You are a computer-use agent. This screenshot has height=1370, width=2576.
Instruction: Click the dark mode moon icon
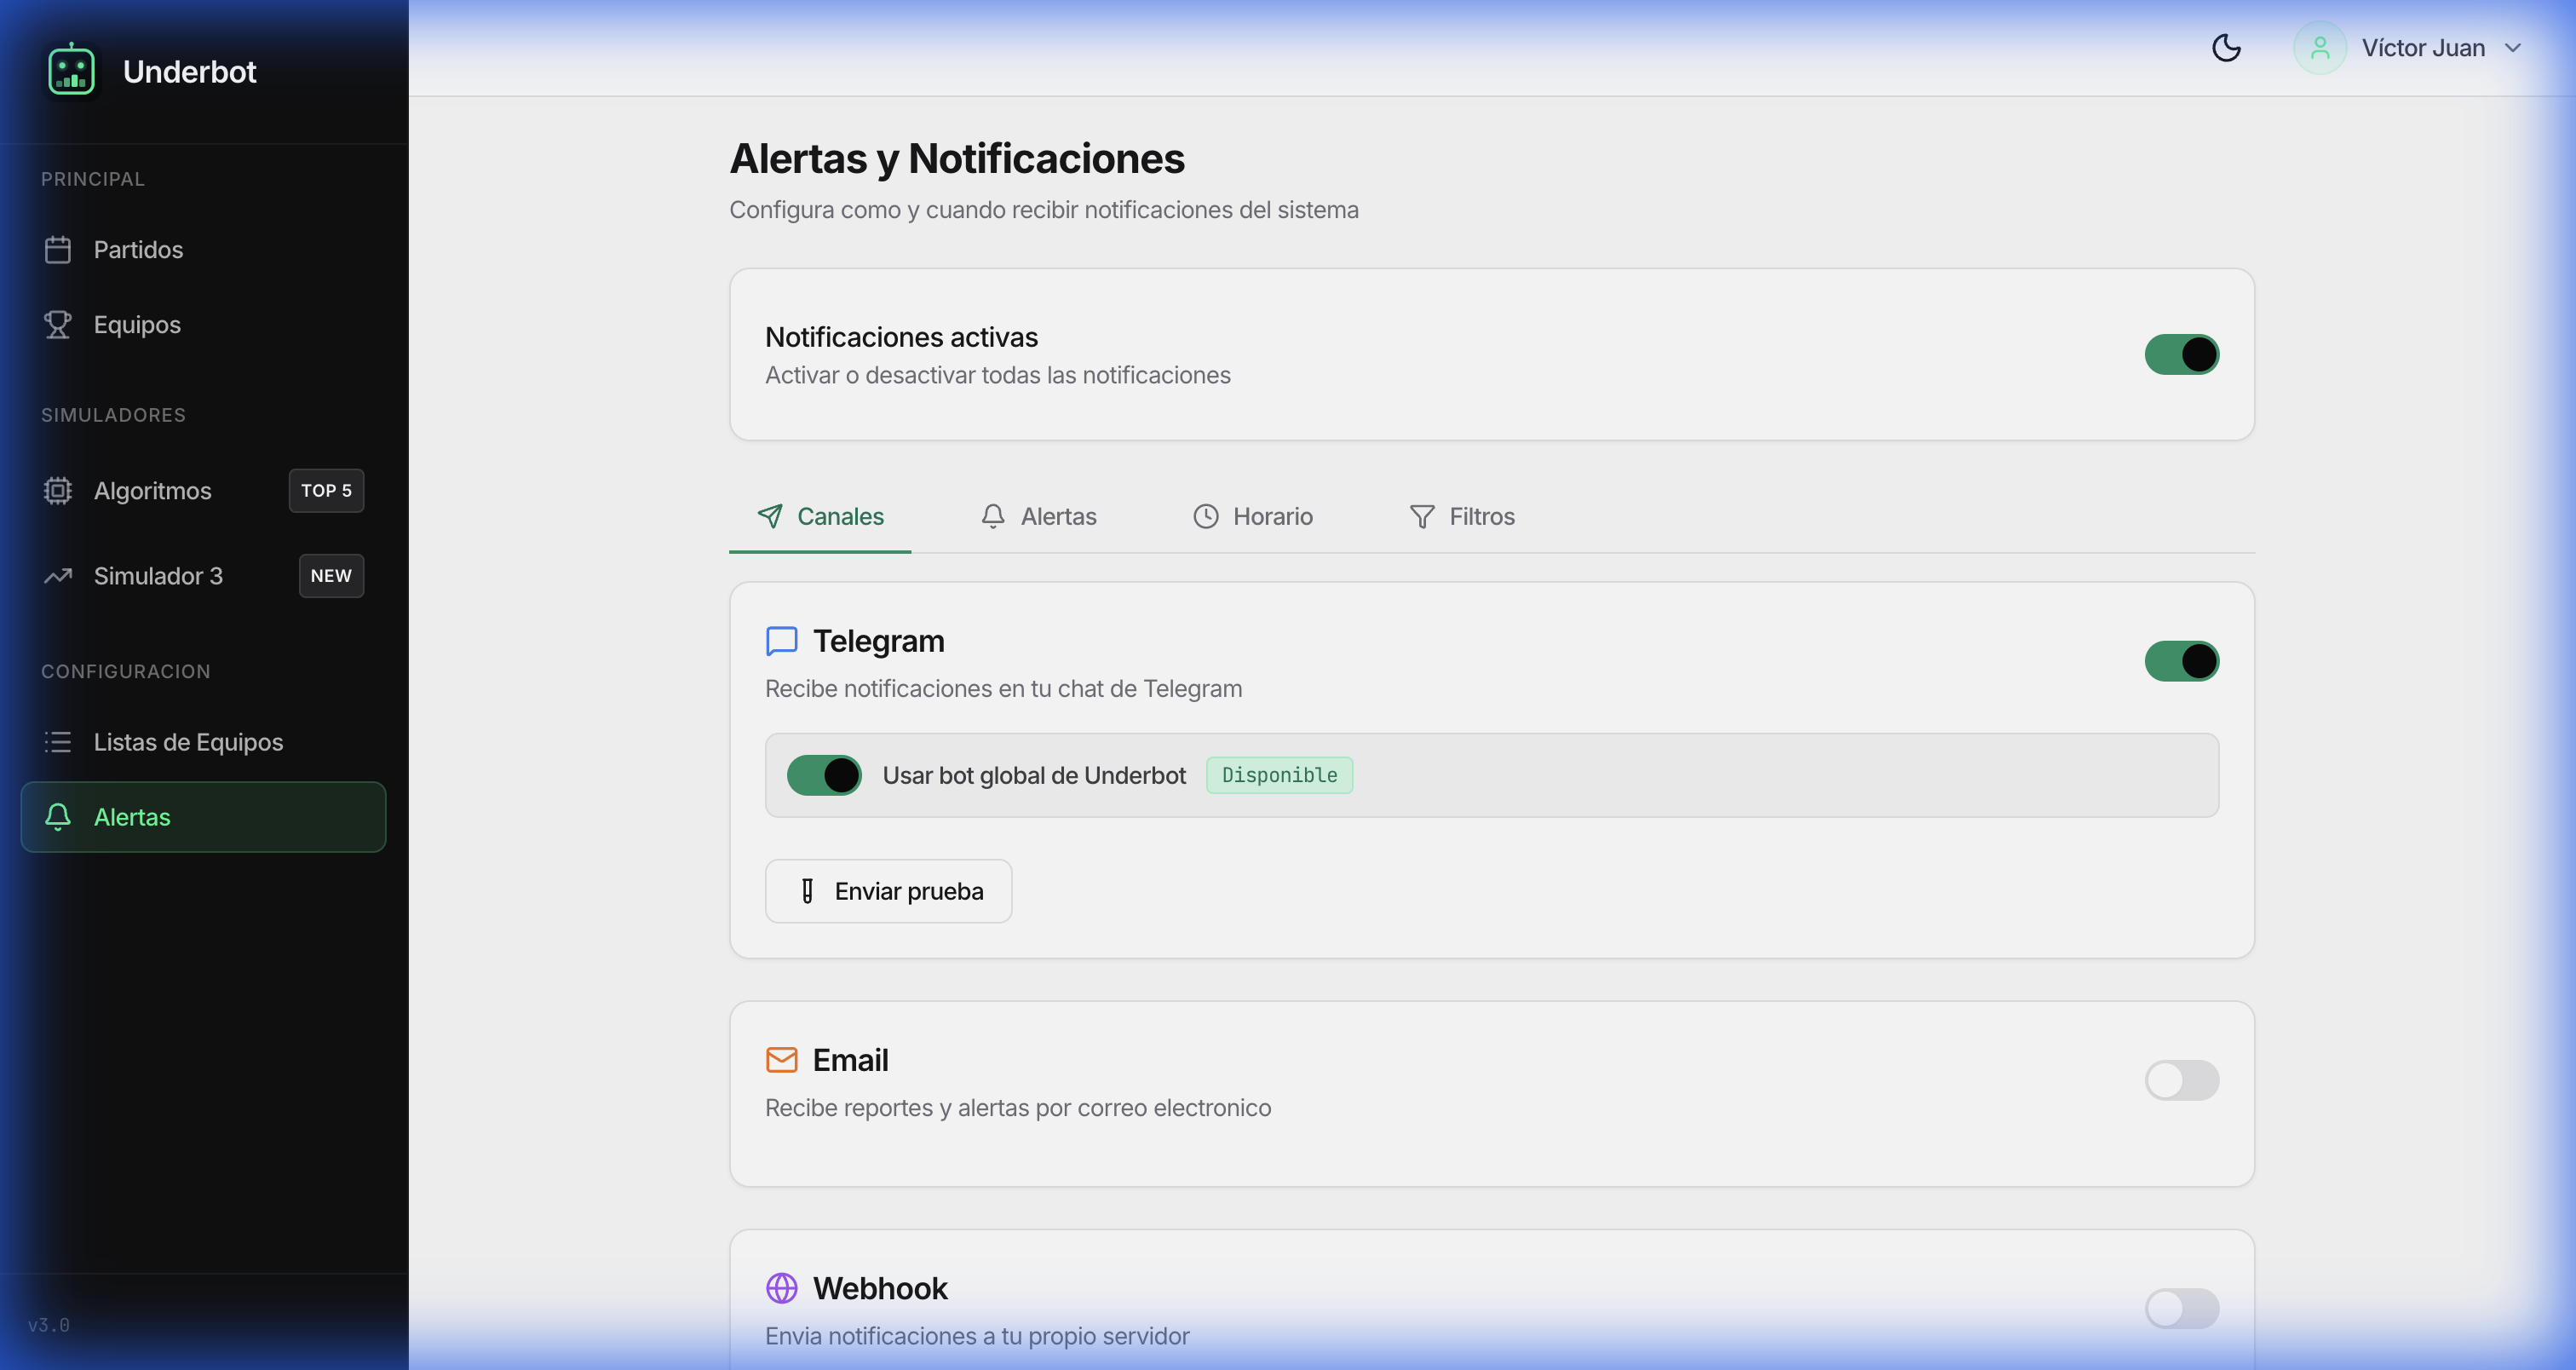tap(2227, 47)
